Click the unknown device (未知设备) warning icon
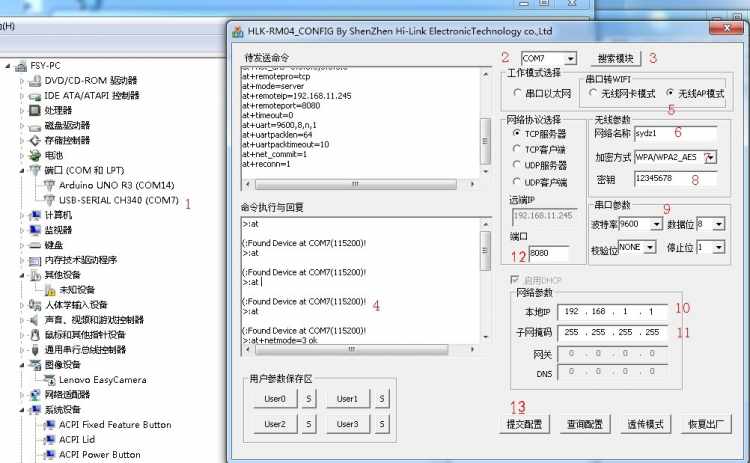750x463 pixels. [50, 290]
